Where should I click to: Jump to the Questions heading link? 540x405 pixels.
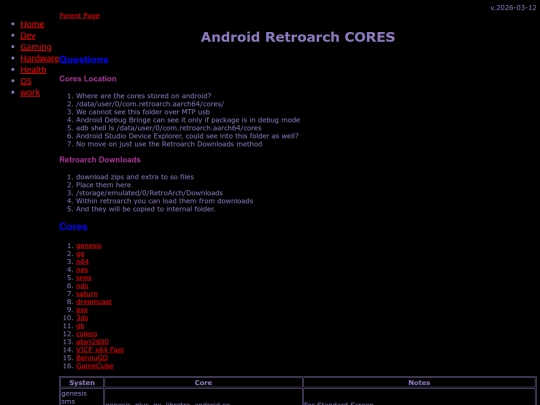pos(84,60)
